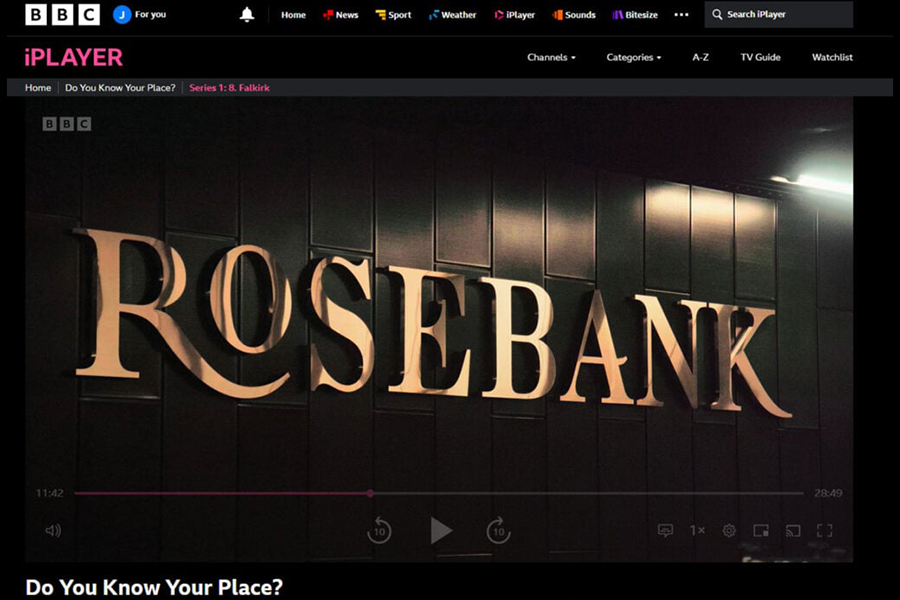Open player settings gear

click(729, 531)
